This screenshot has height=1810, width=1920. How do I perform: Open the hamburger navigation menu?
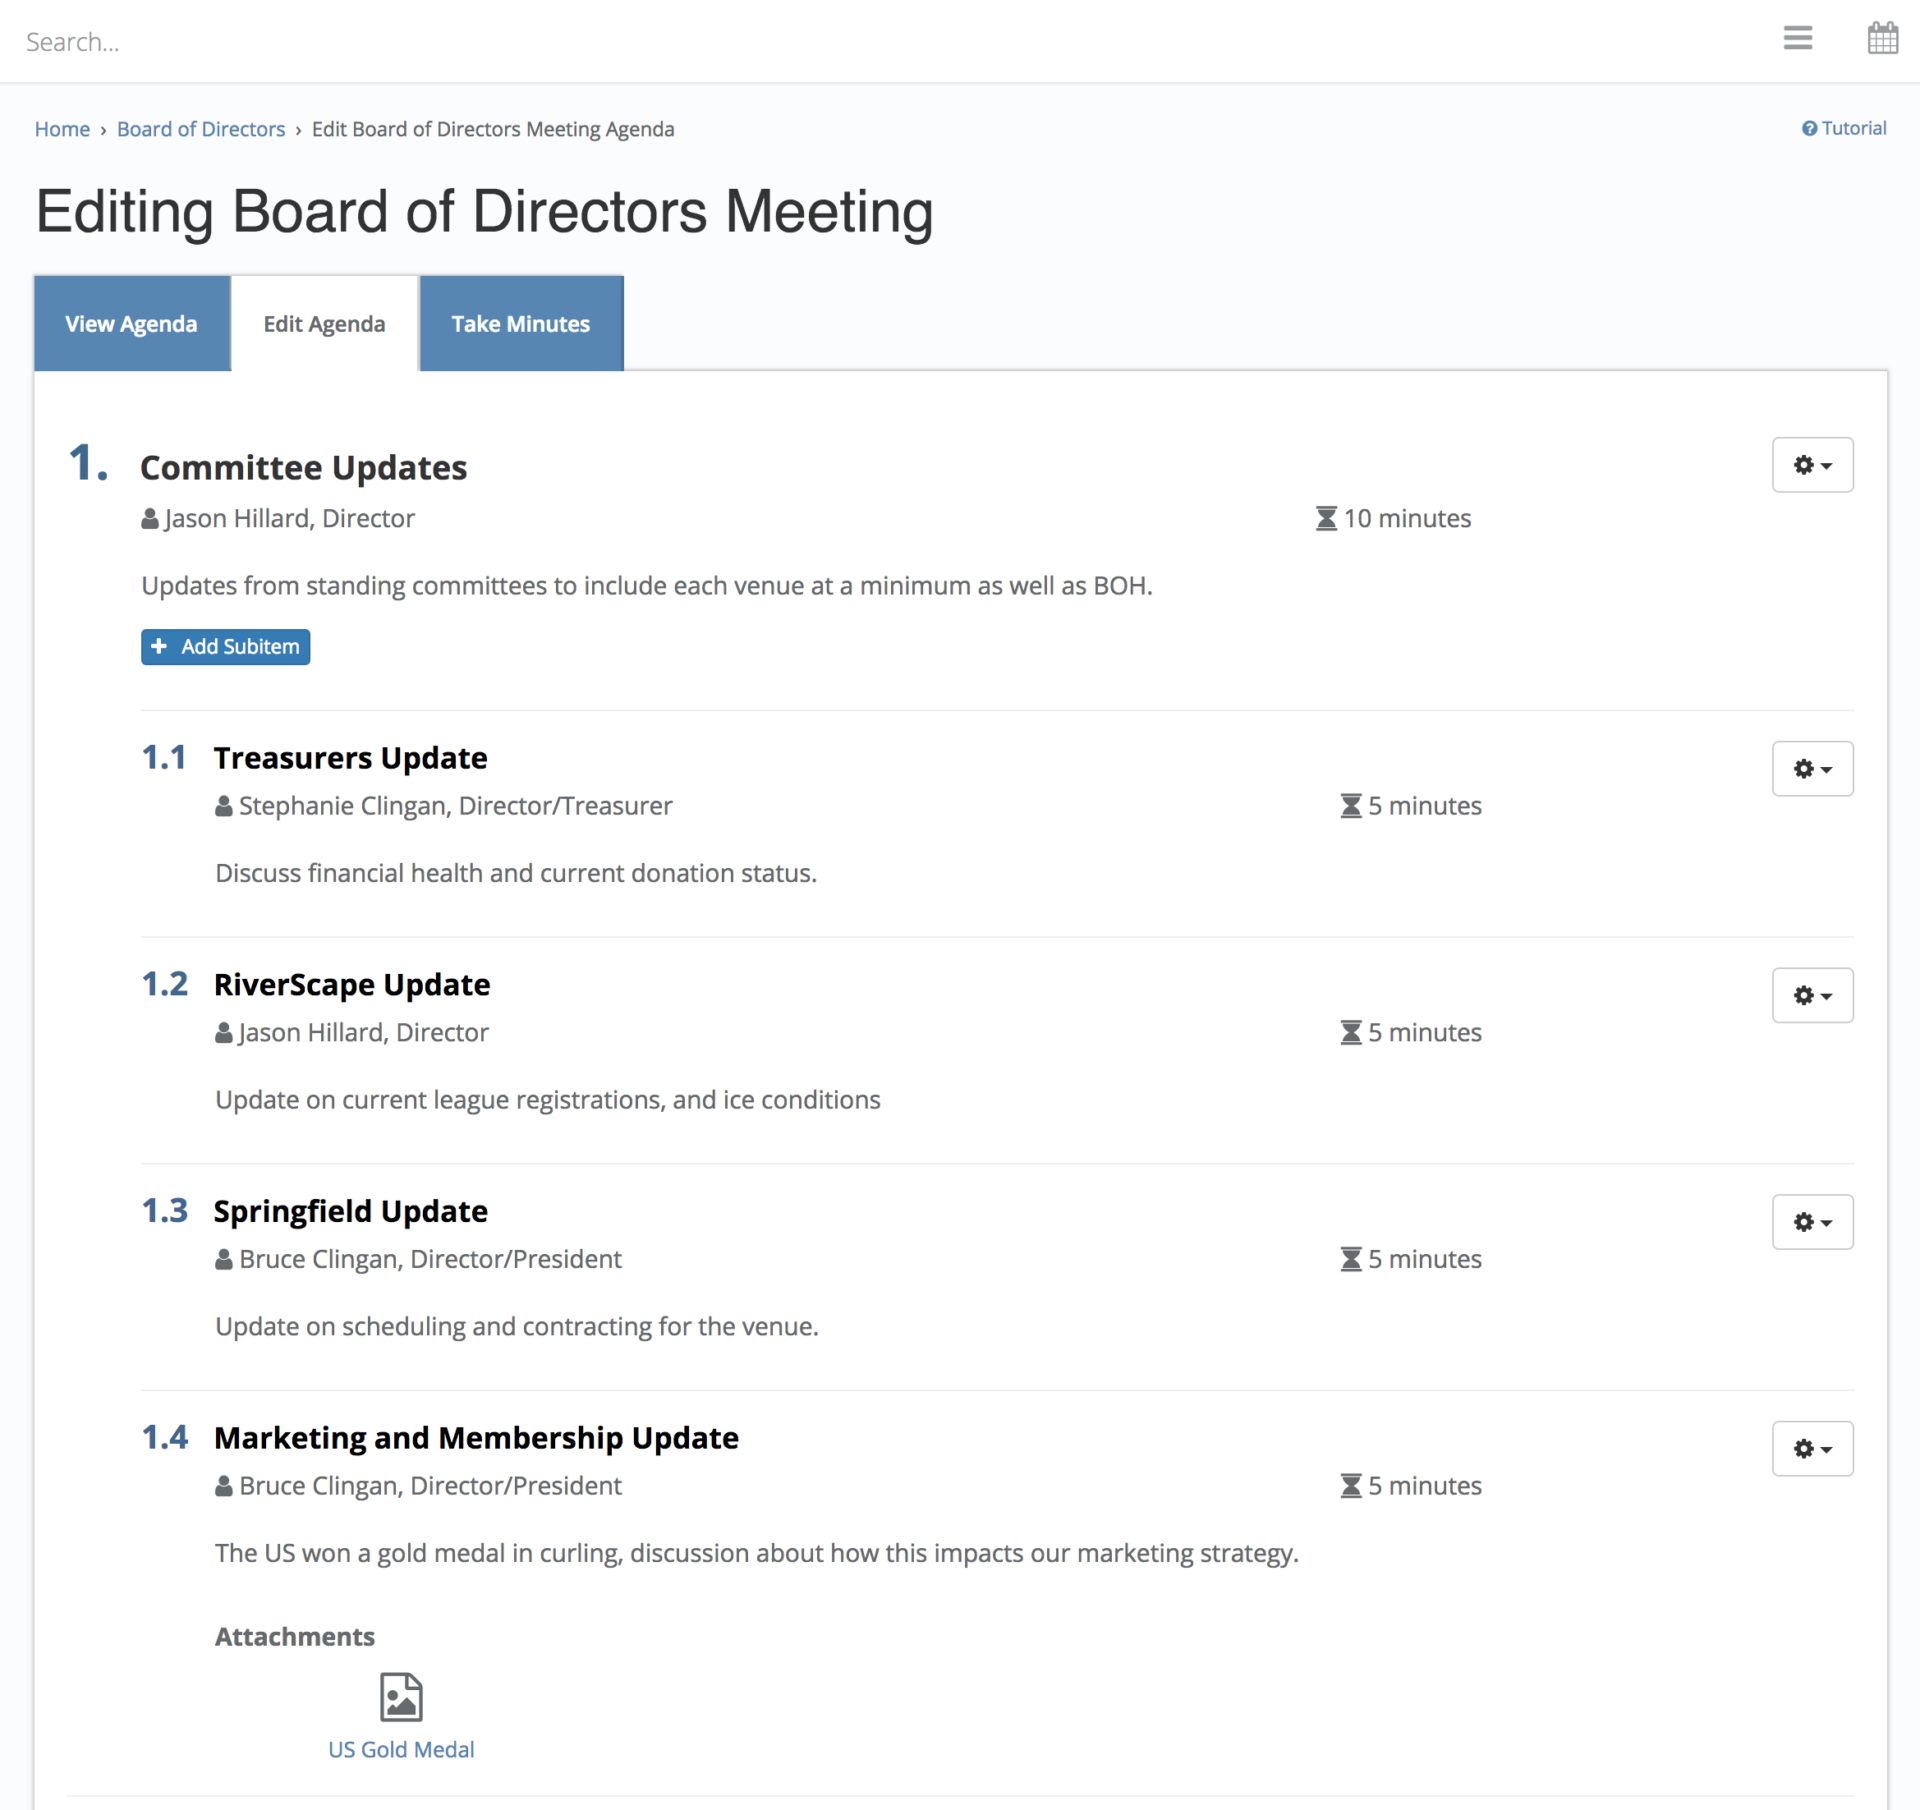click(1797, 38)
